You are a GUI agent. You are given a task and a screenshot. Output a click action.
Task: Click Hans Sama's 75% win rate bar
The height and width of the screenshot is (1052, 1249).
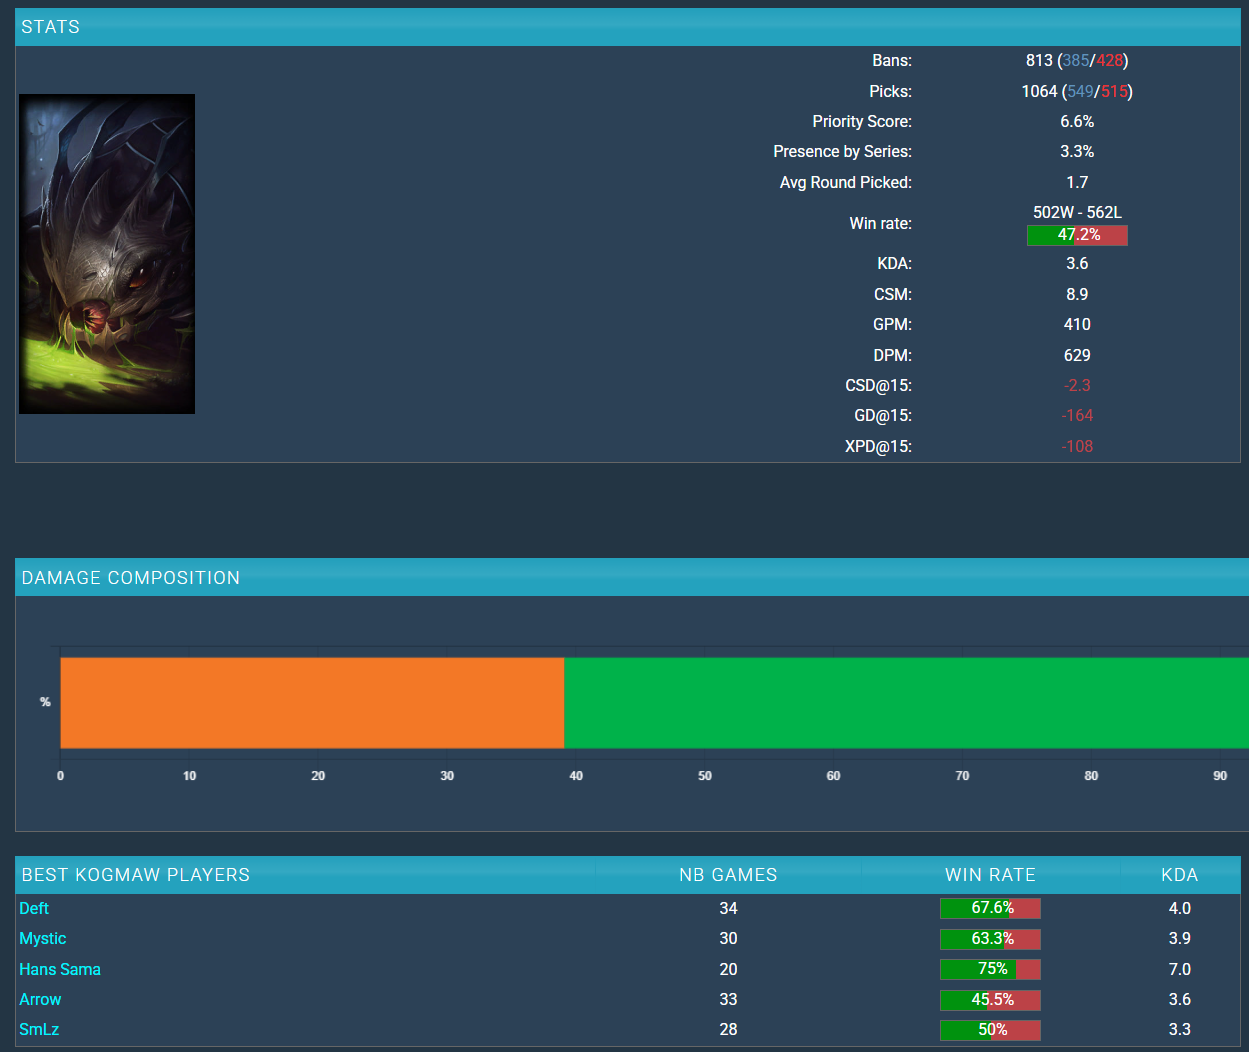[990, 969]
